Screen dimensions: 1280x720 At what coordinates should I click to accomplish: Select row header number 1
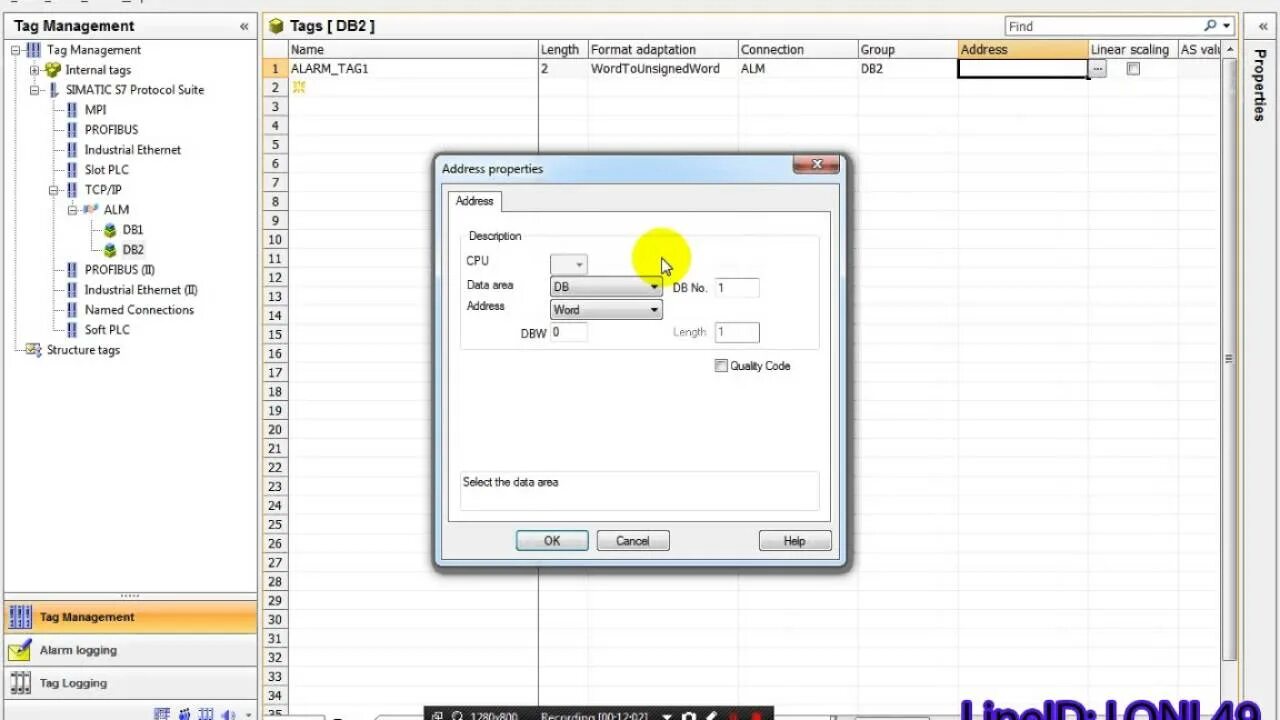(276, 69)
